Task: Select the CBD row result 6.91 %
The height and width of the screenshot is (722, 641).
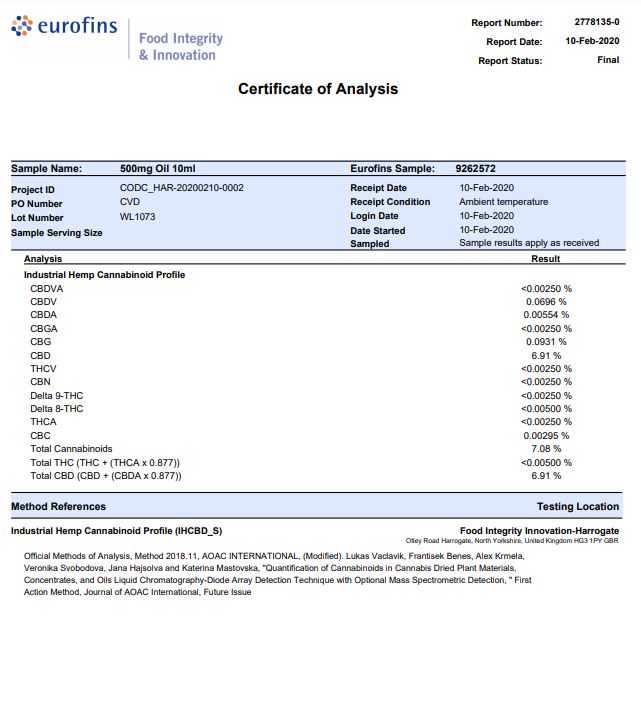Action: (546, 355)
